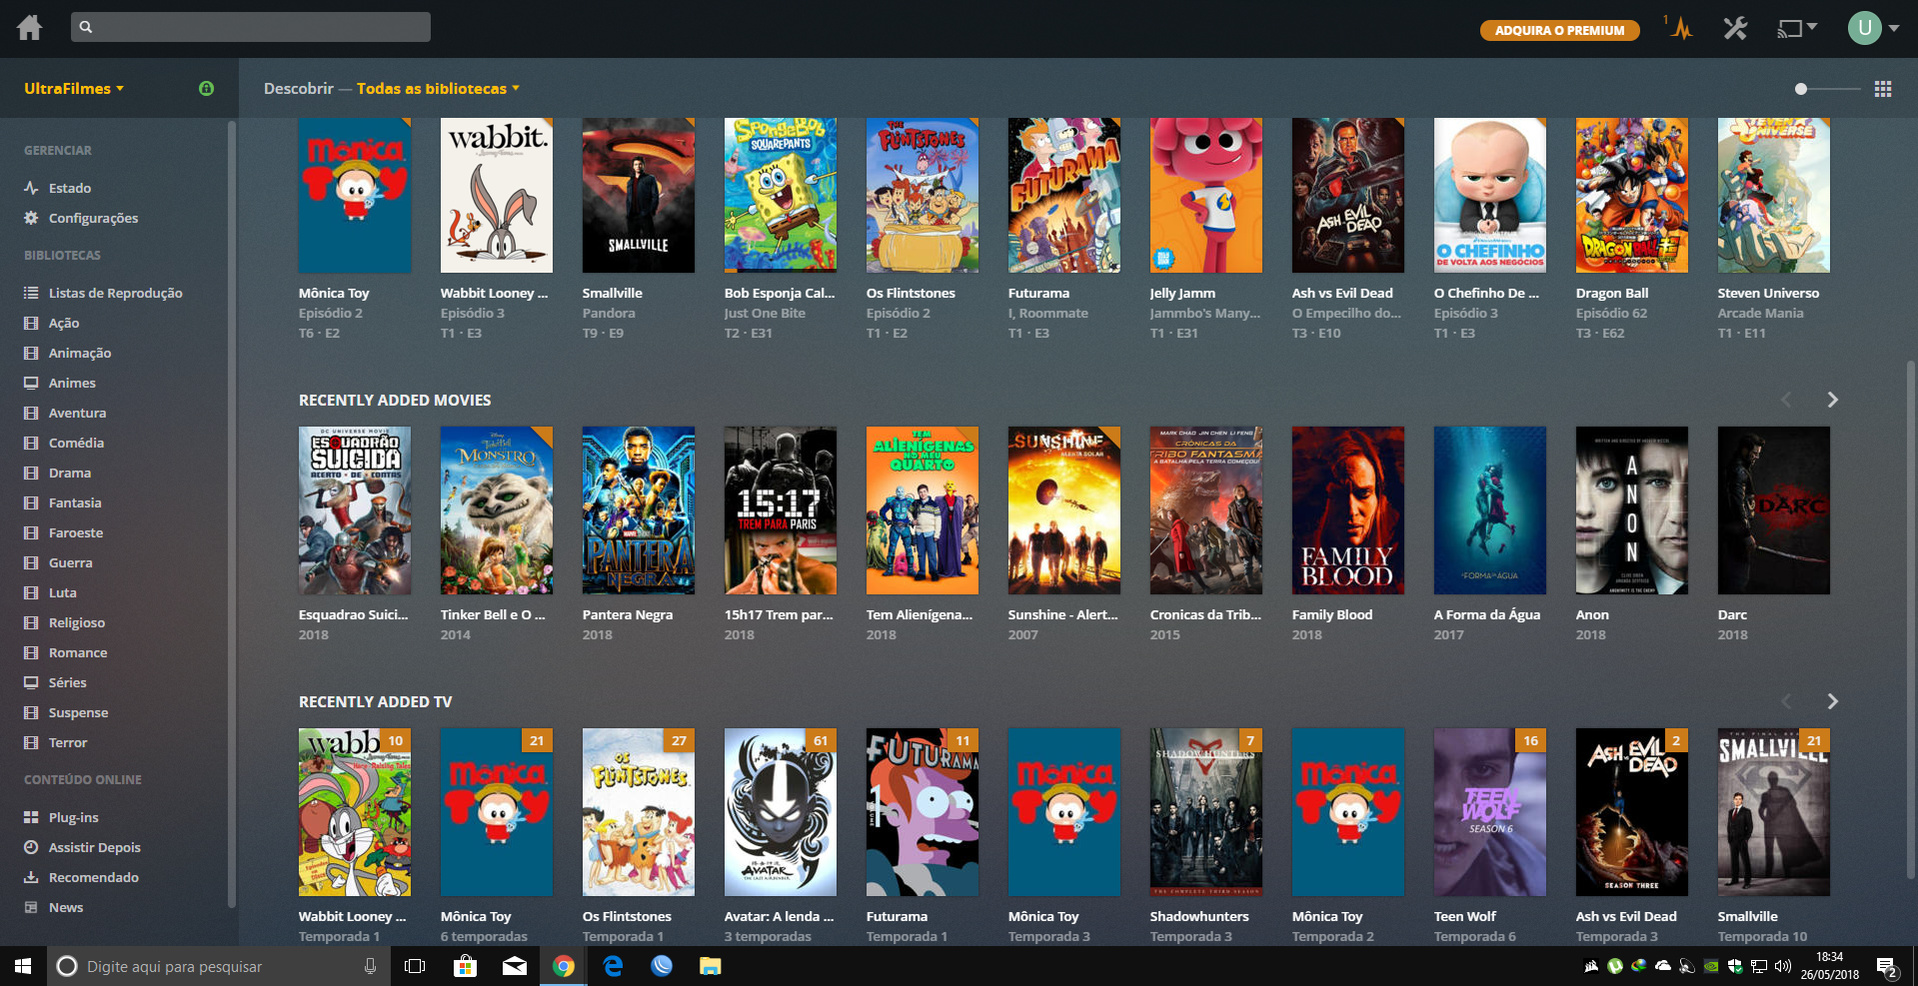The image size is (1918, 986).
Task: Expand the user account menu arrow
Action: pyautogui.click(x=1894, y=28)
